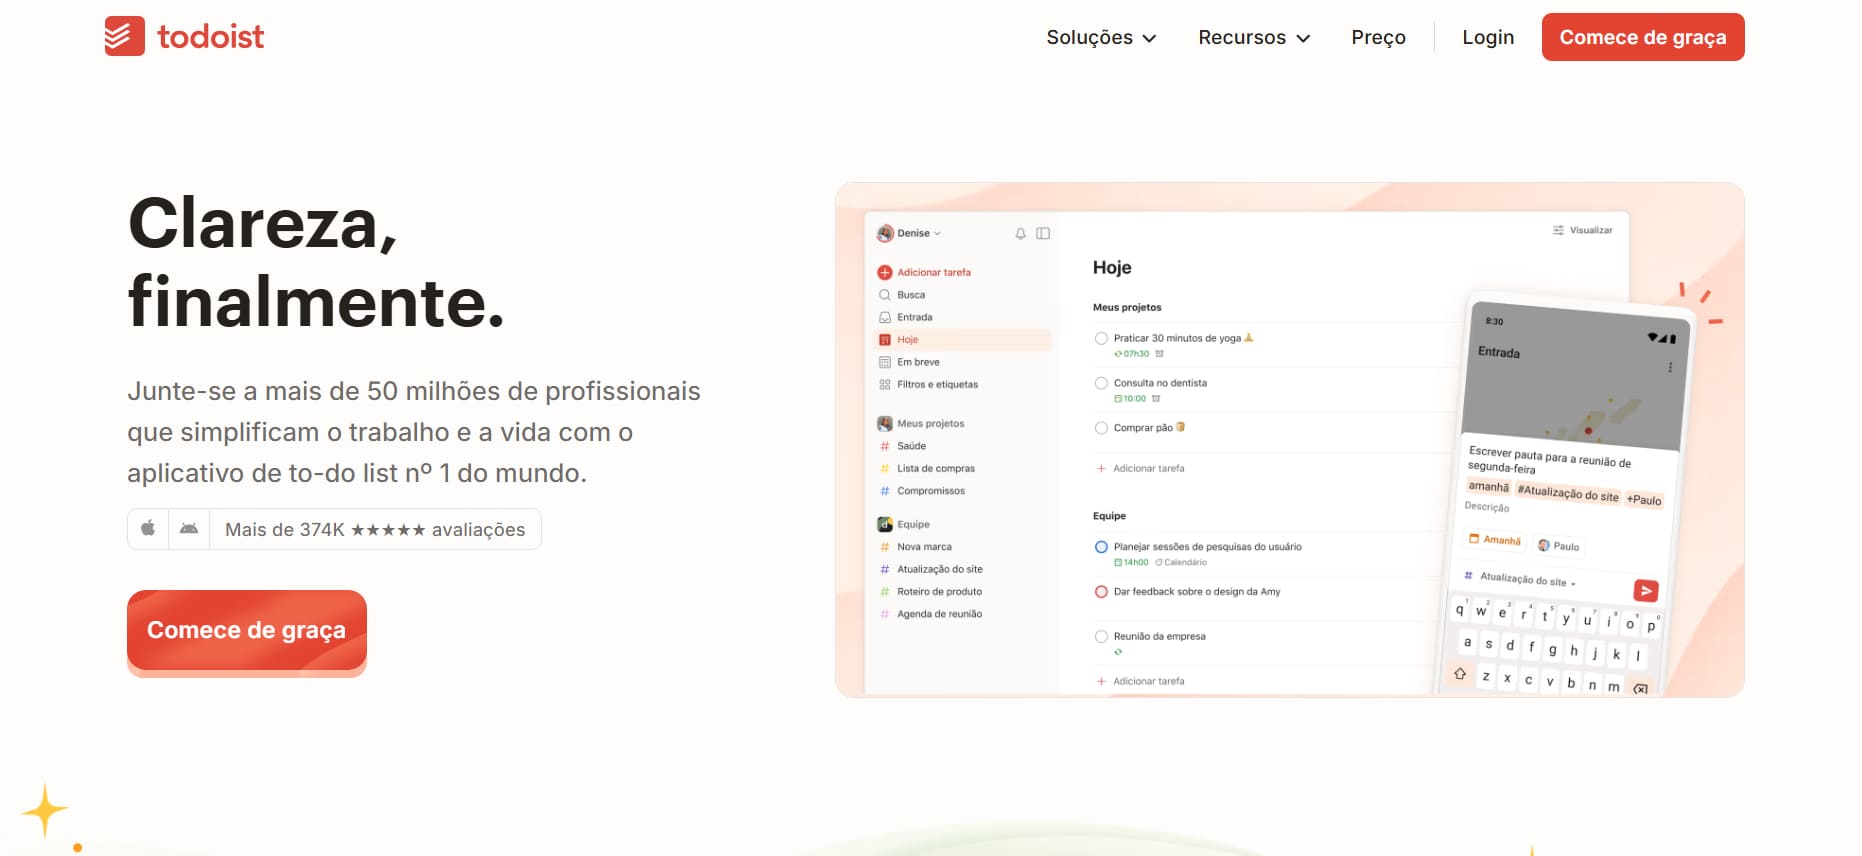Check Planejar sessões de pesquisas do usuário
This screenshot has height=856, width=1862.
tap(1101, 547)
